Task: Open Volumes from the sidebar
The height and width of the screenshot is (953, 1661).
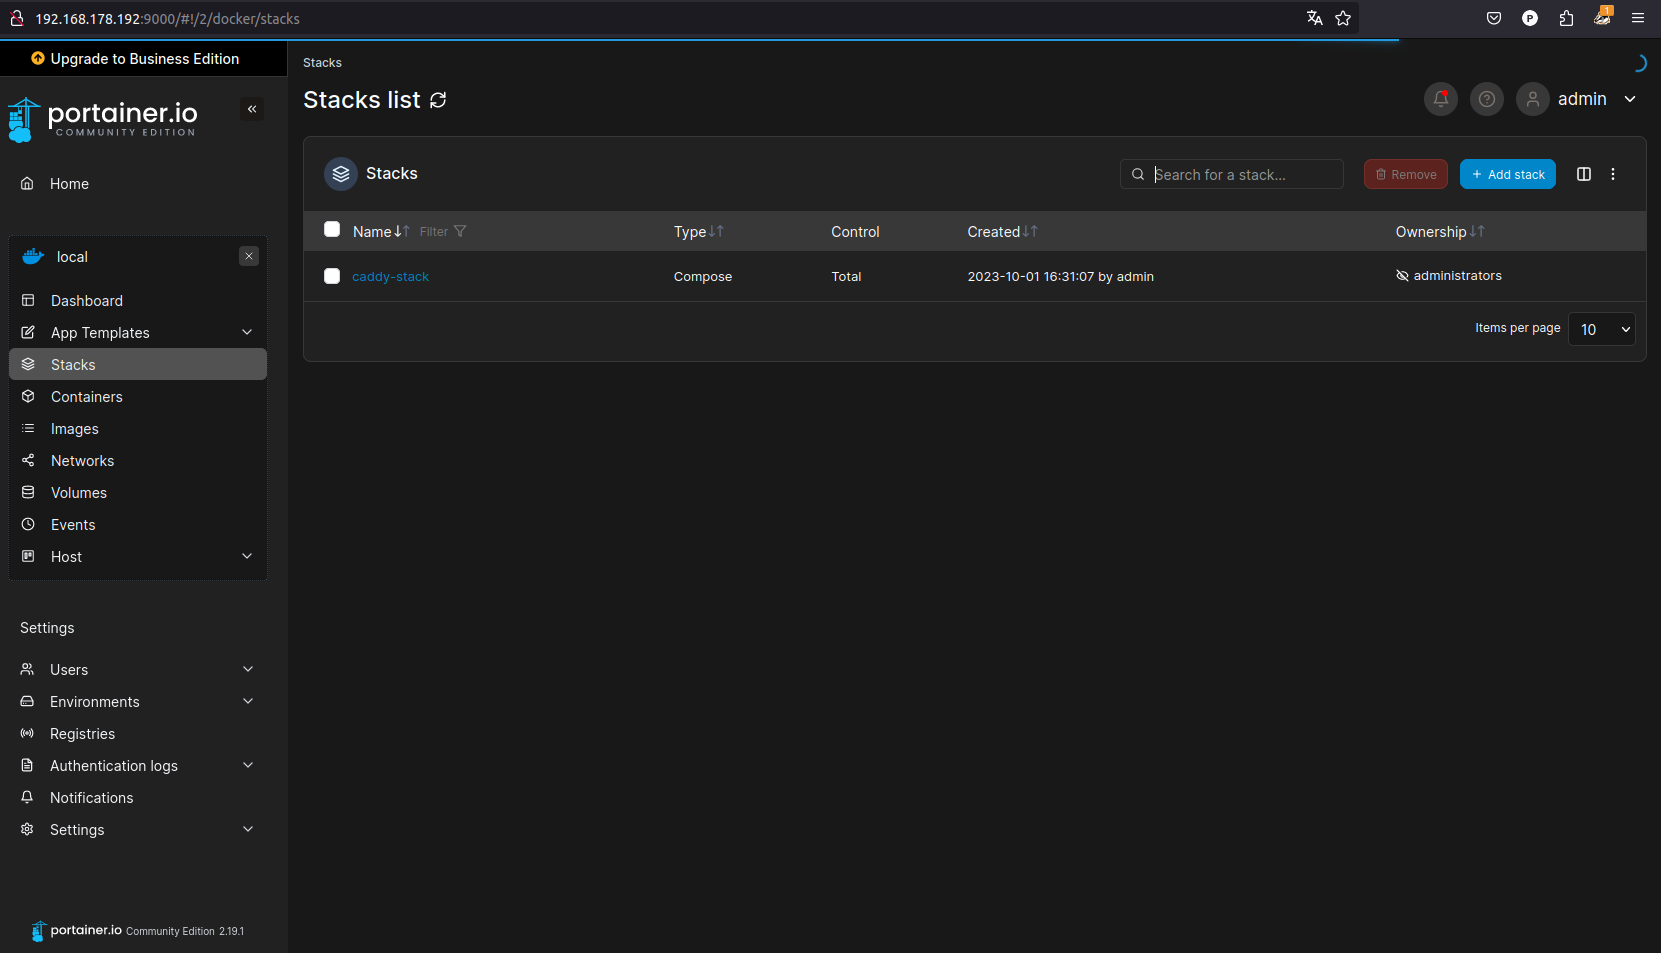Action: tap(79, 493)
